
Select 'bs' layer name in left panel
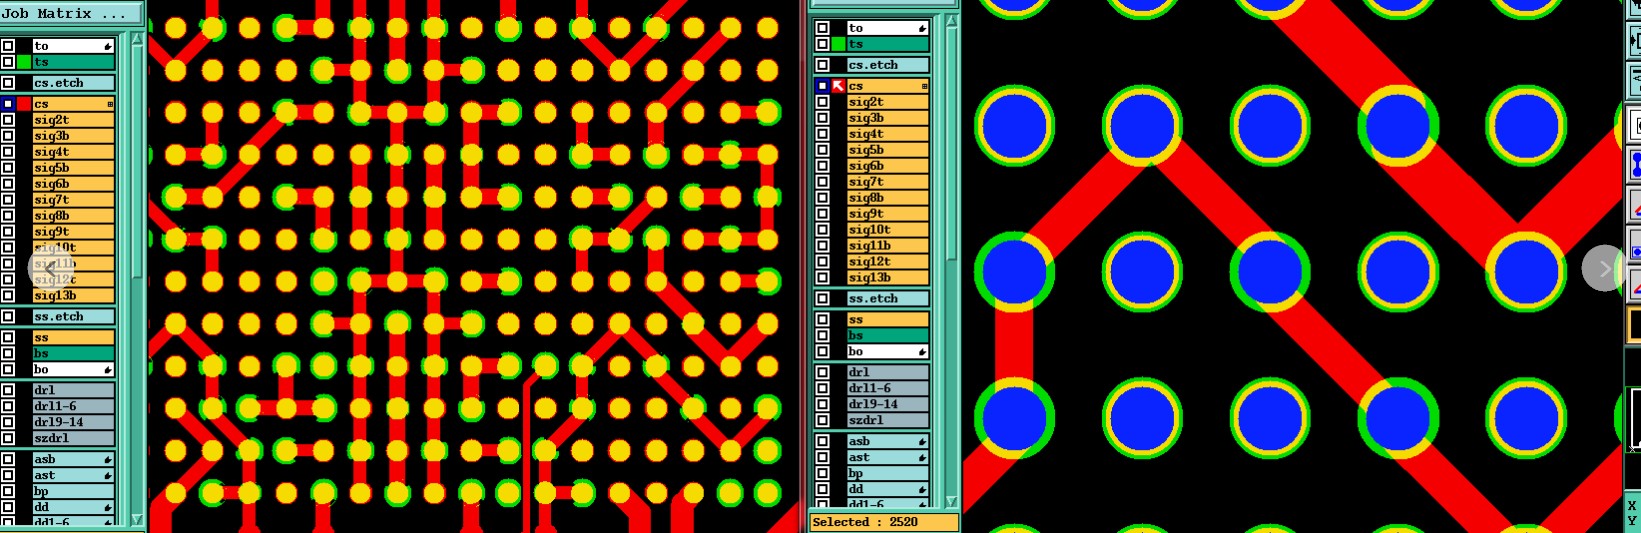click(73, 354)
